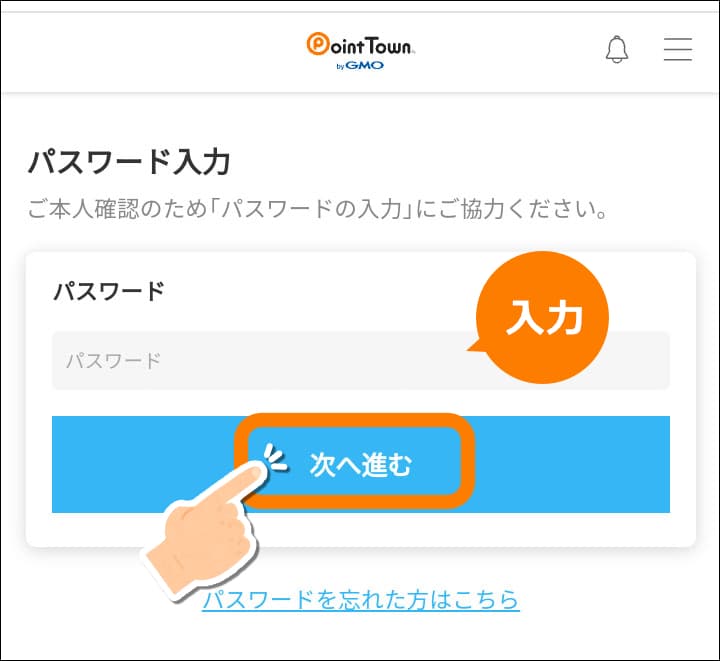Click the grey パスワード placeholder text
720x661 pixels.
tap(113, 361)
